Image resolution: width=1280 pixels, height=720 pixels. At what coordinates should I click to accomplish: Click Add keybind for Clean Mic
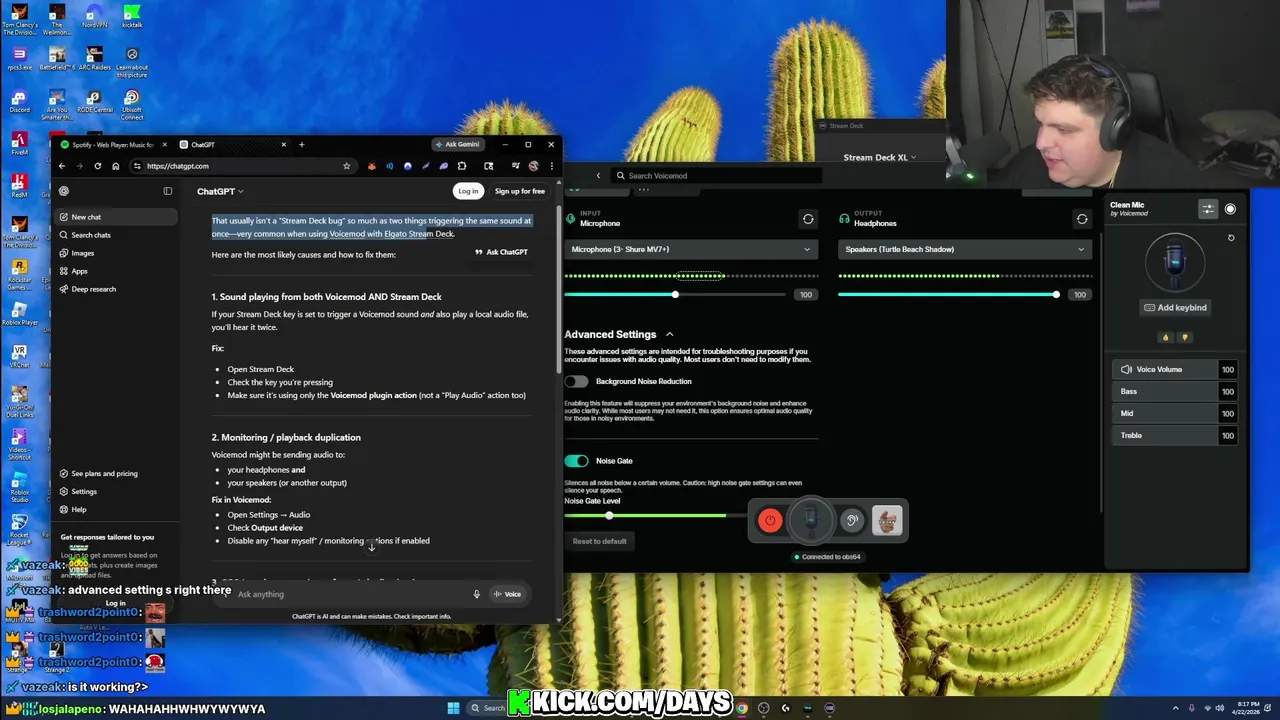click(1175, 308)
